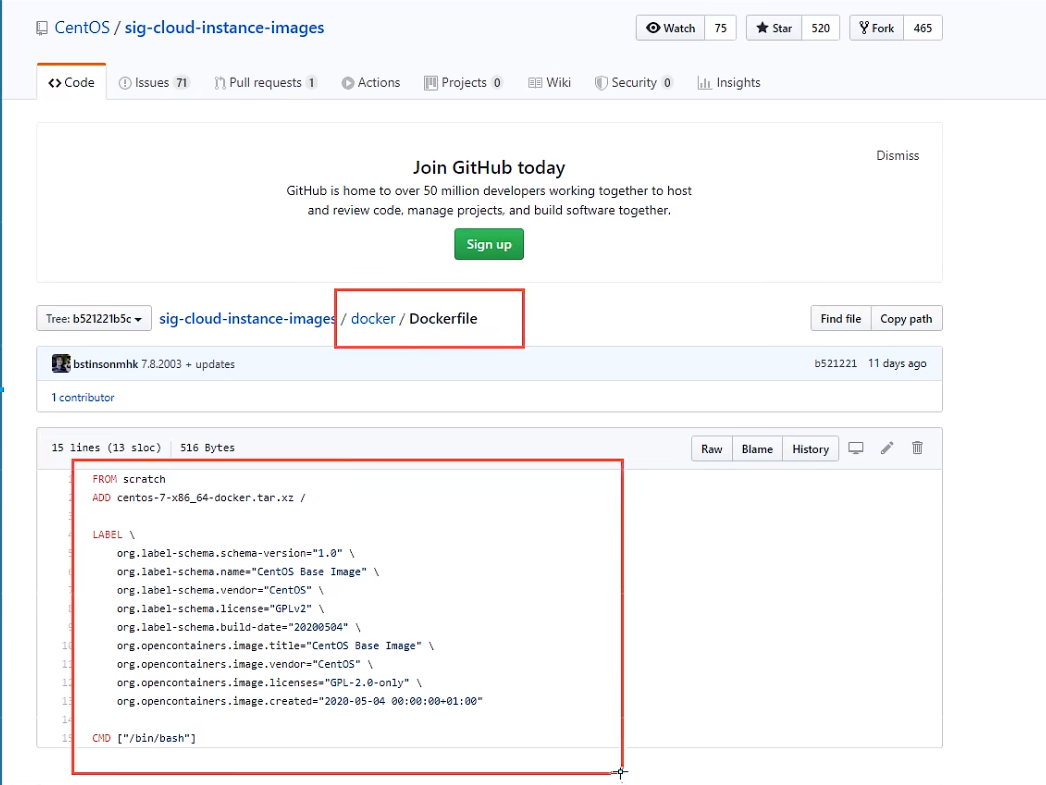
Task: Click the '11 days ago' timestamp
Action: coord(897,363)
